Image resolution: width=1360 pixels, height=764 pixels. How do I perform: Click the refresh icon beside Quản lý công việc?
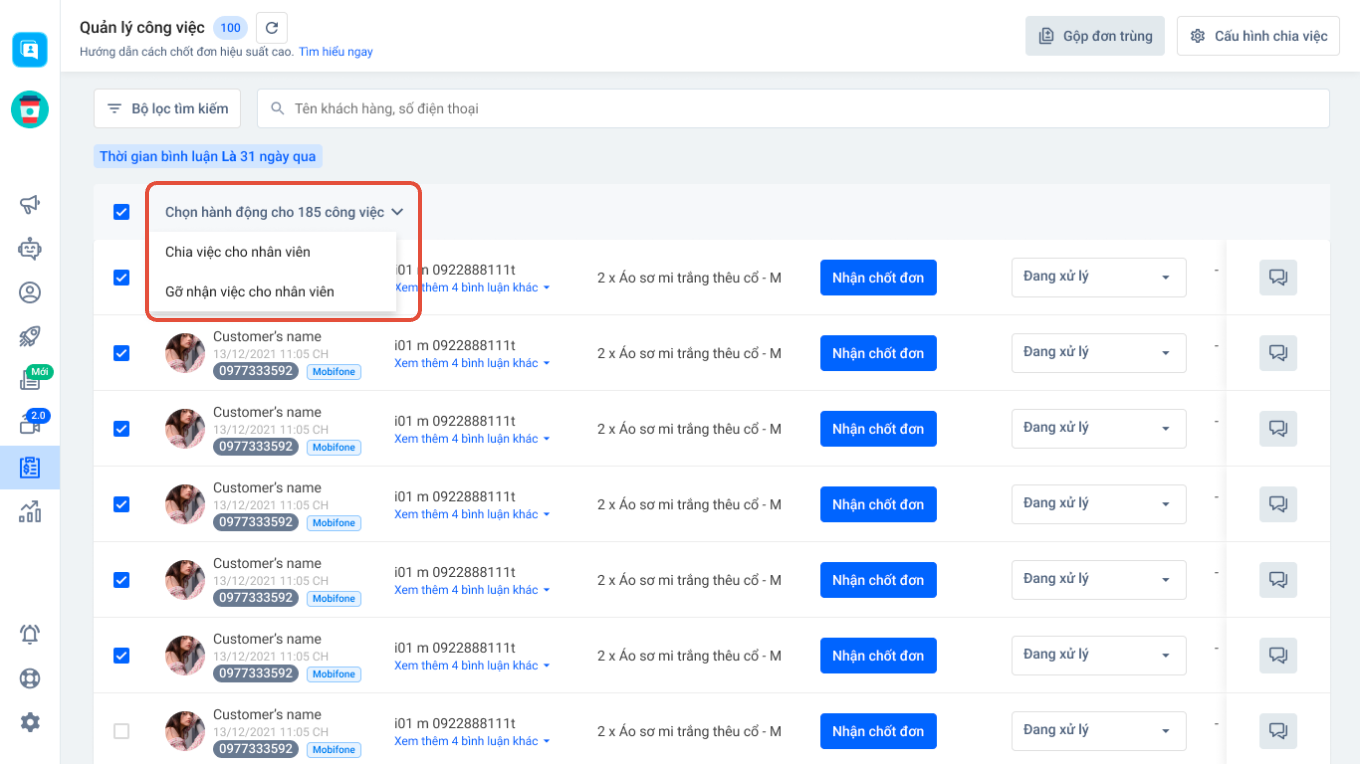(272, 28)
